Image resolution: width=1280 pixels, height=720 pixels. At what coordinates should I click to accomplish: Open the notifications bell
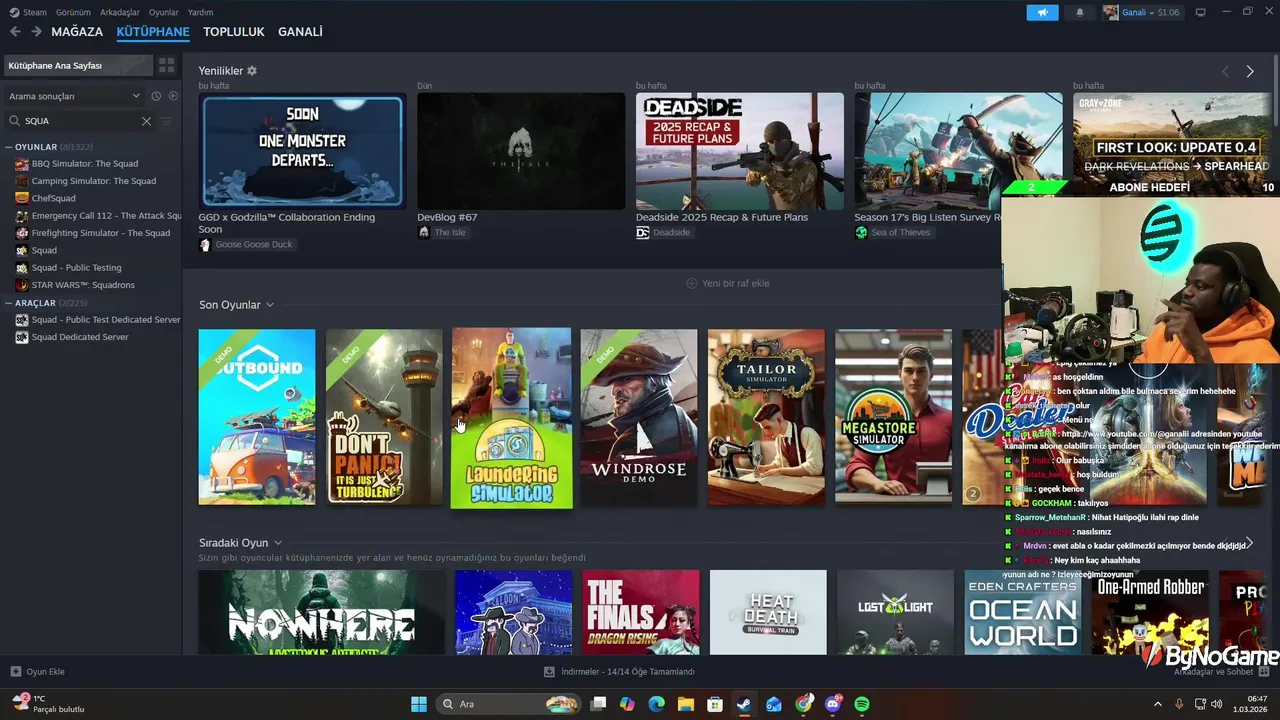[1079, 12]
